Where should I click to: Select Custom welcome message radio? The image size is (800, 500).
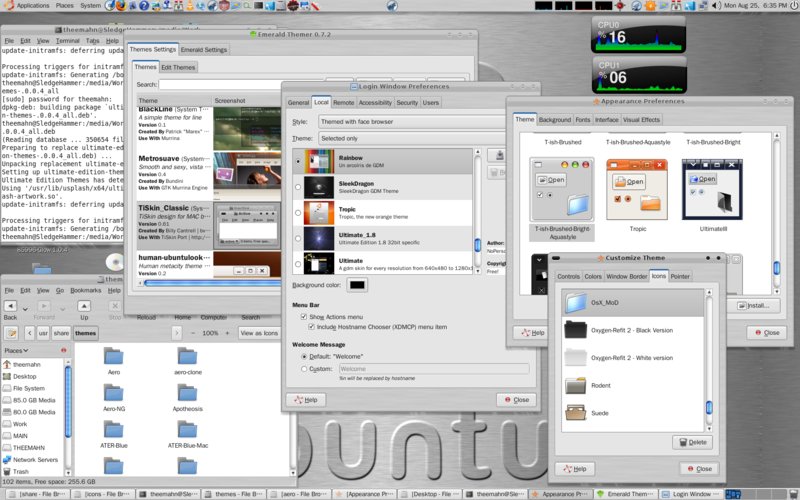[304, 369]
